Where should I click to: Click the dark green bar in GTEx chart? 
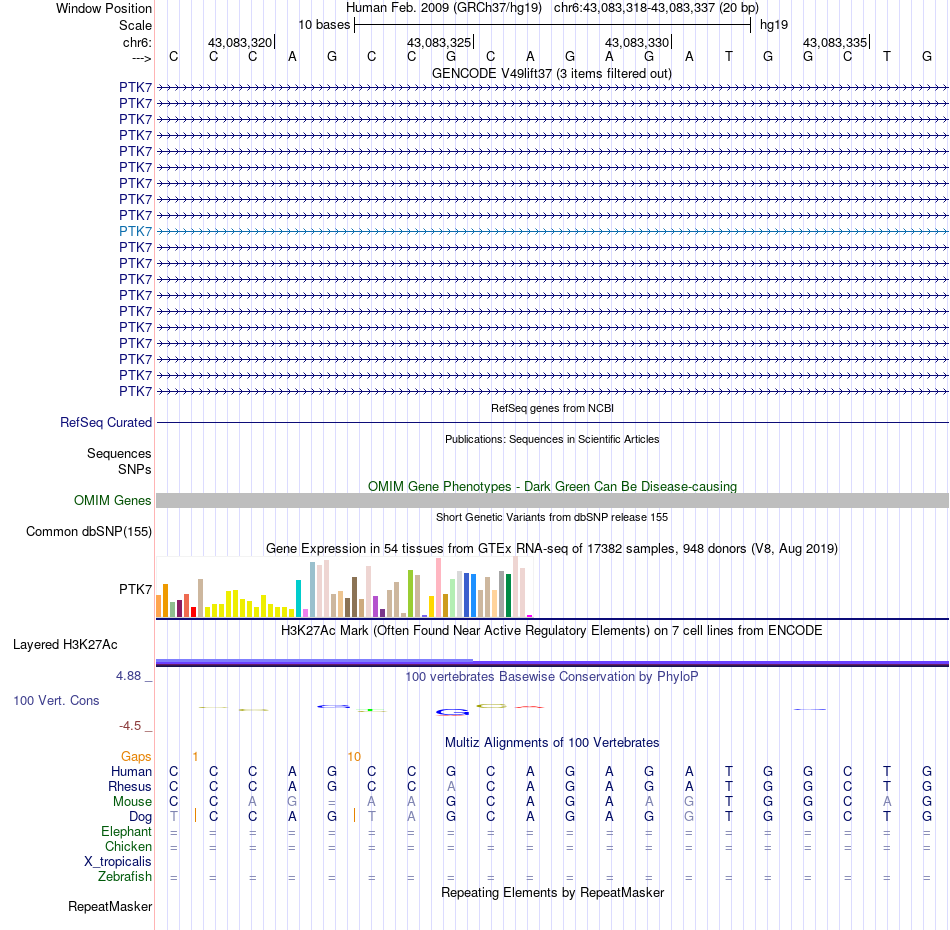pos(508,596)
